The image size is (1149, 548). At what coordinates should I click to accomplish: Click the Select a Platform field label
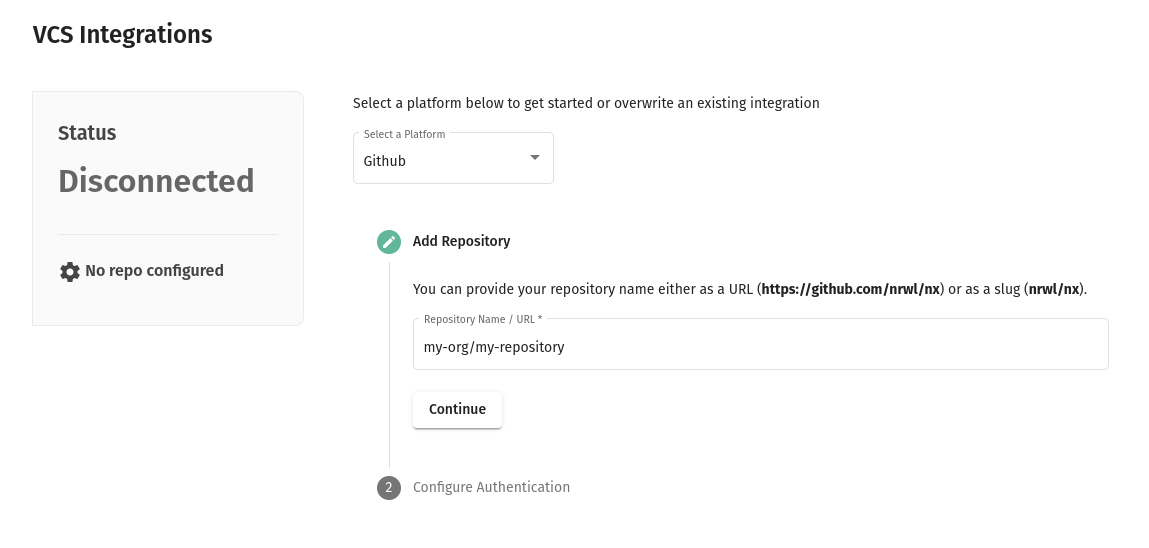pyautogui.click(x=404, y=134)
